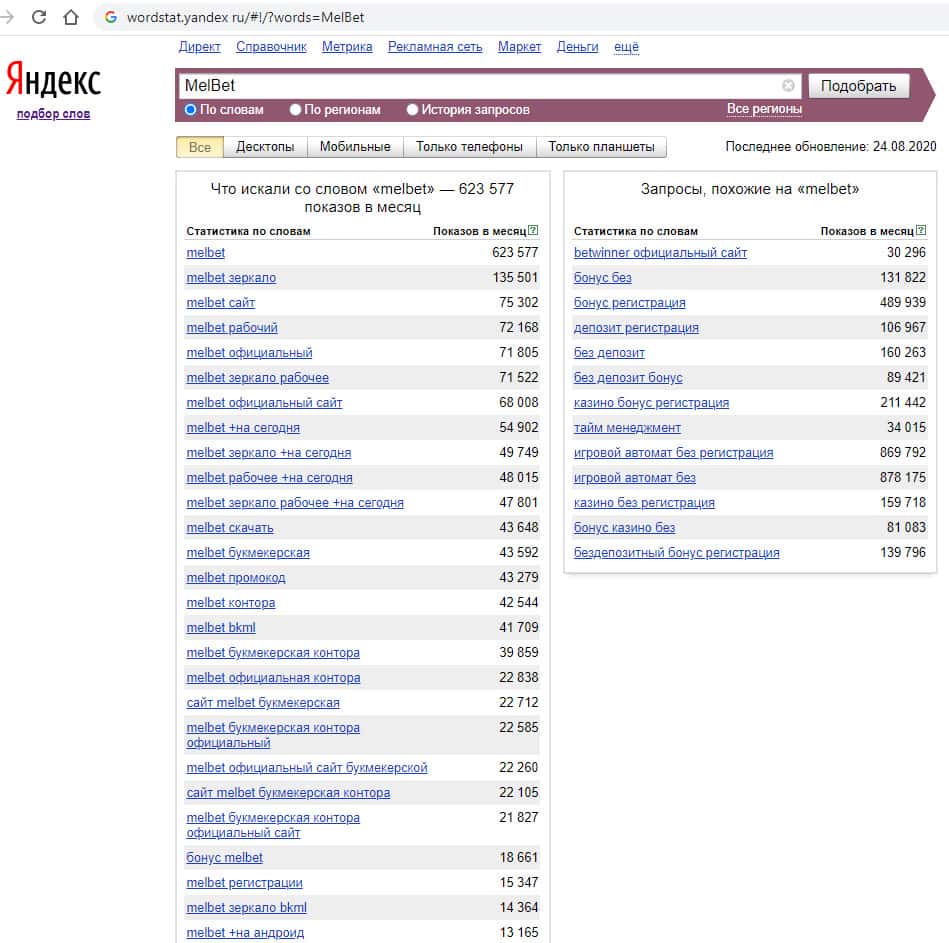Click help icon in left table header
949x943 pixels.
[x=533, y=231]
